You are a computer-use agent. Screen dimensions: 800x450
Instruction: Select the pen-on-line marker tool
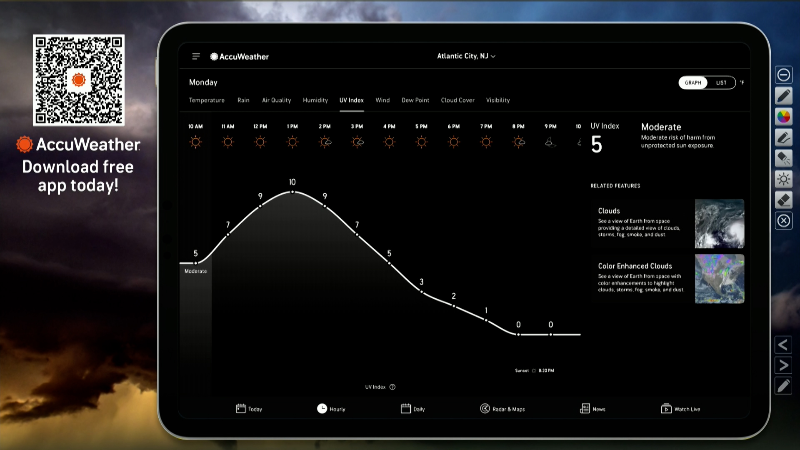tap(784, 138)
